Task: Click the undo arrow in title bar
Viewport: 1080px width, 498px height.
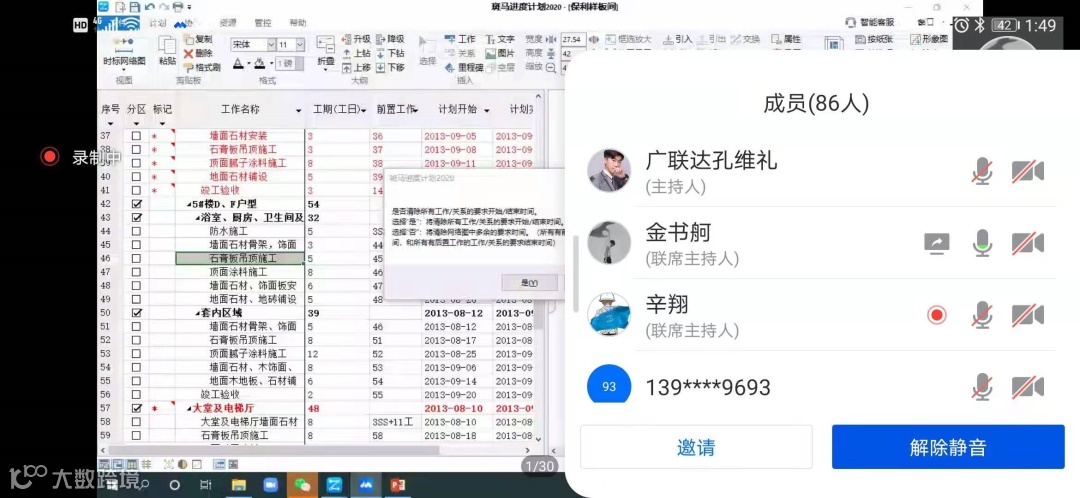Action: pyautogui.click(x=149, y=7)
